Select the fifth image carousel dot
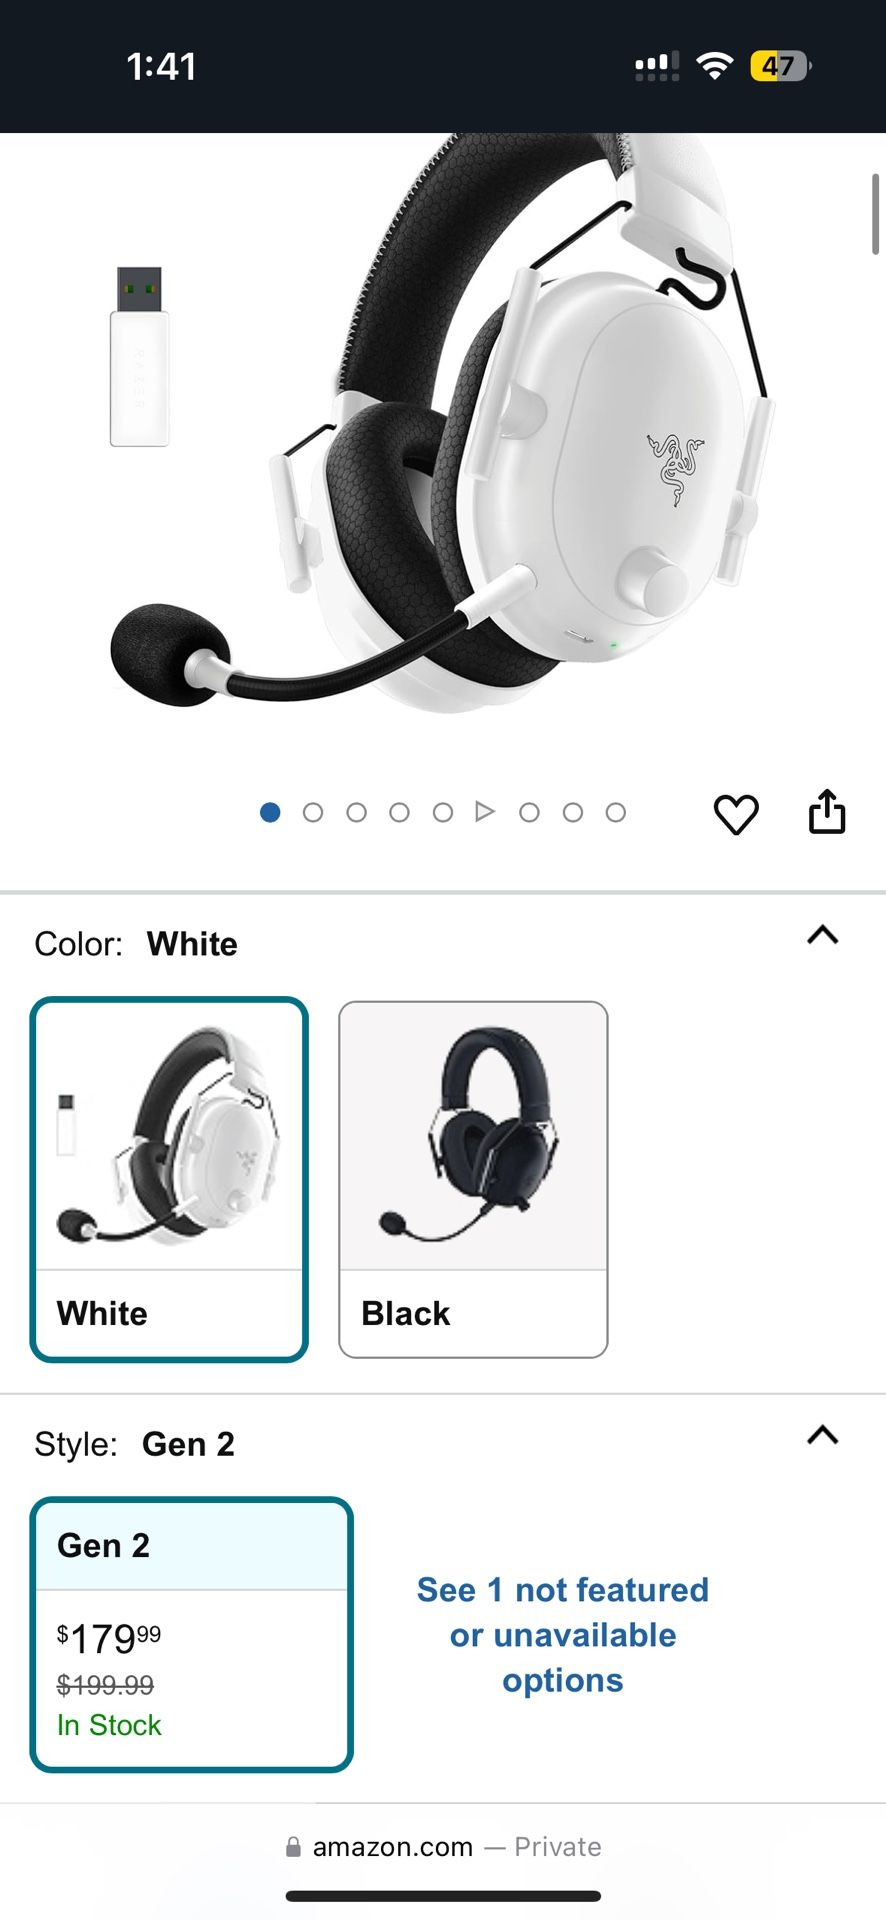 click(x=443, y=813)
